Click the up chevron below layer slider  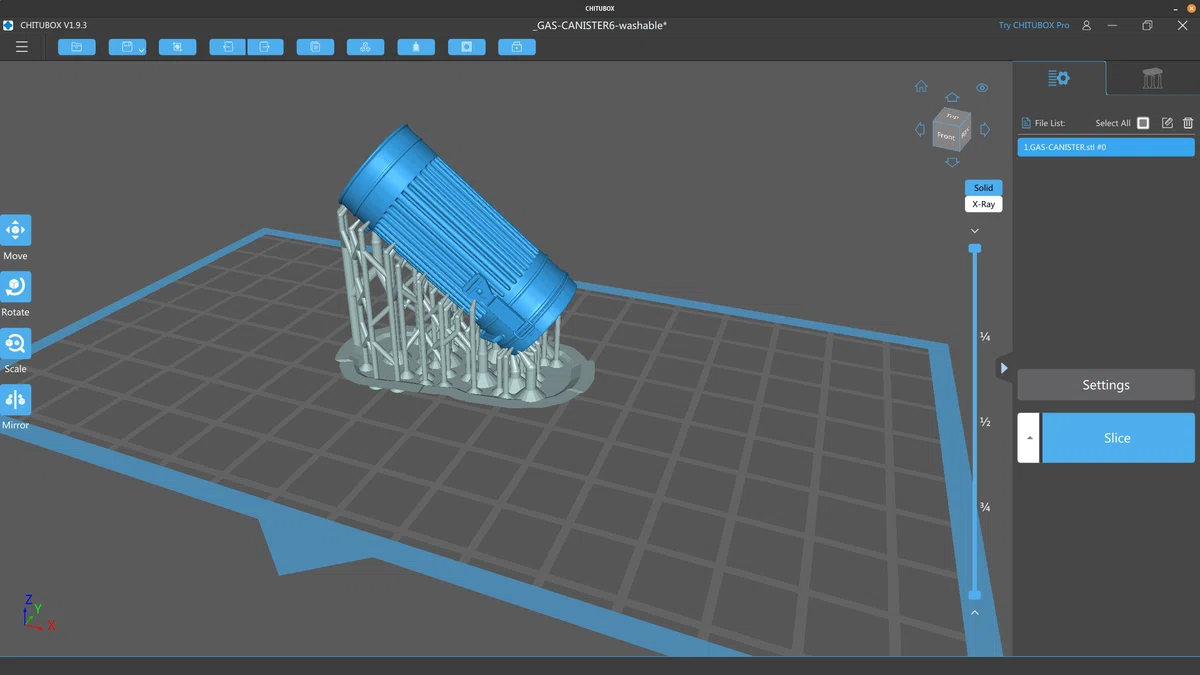tap(975, 612)
